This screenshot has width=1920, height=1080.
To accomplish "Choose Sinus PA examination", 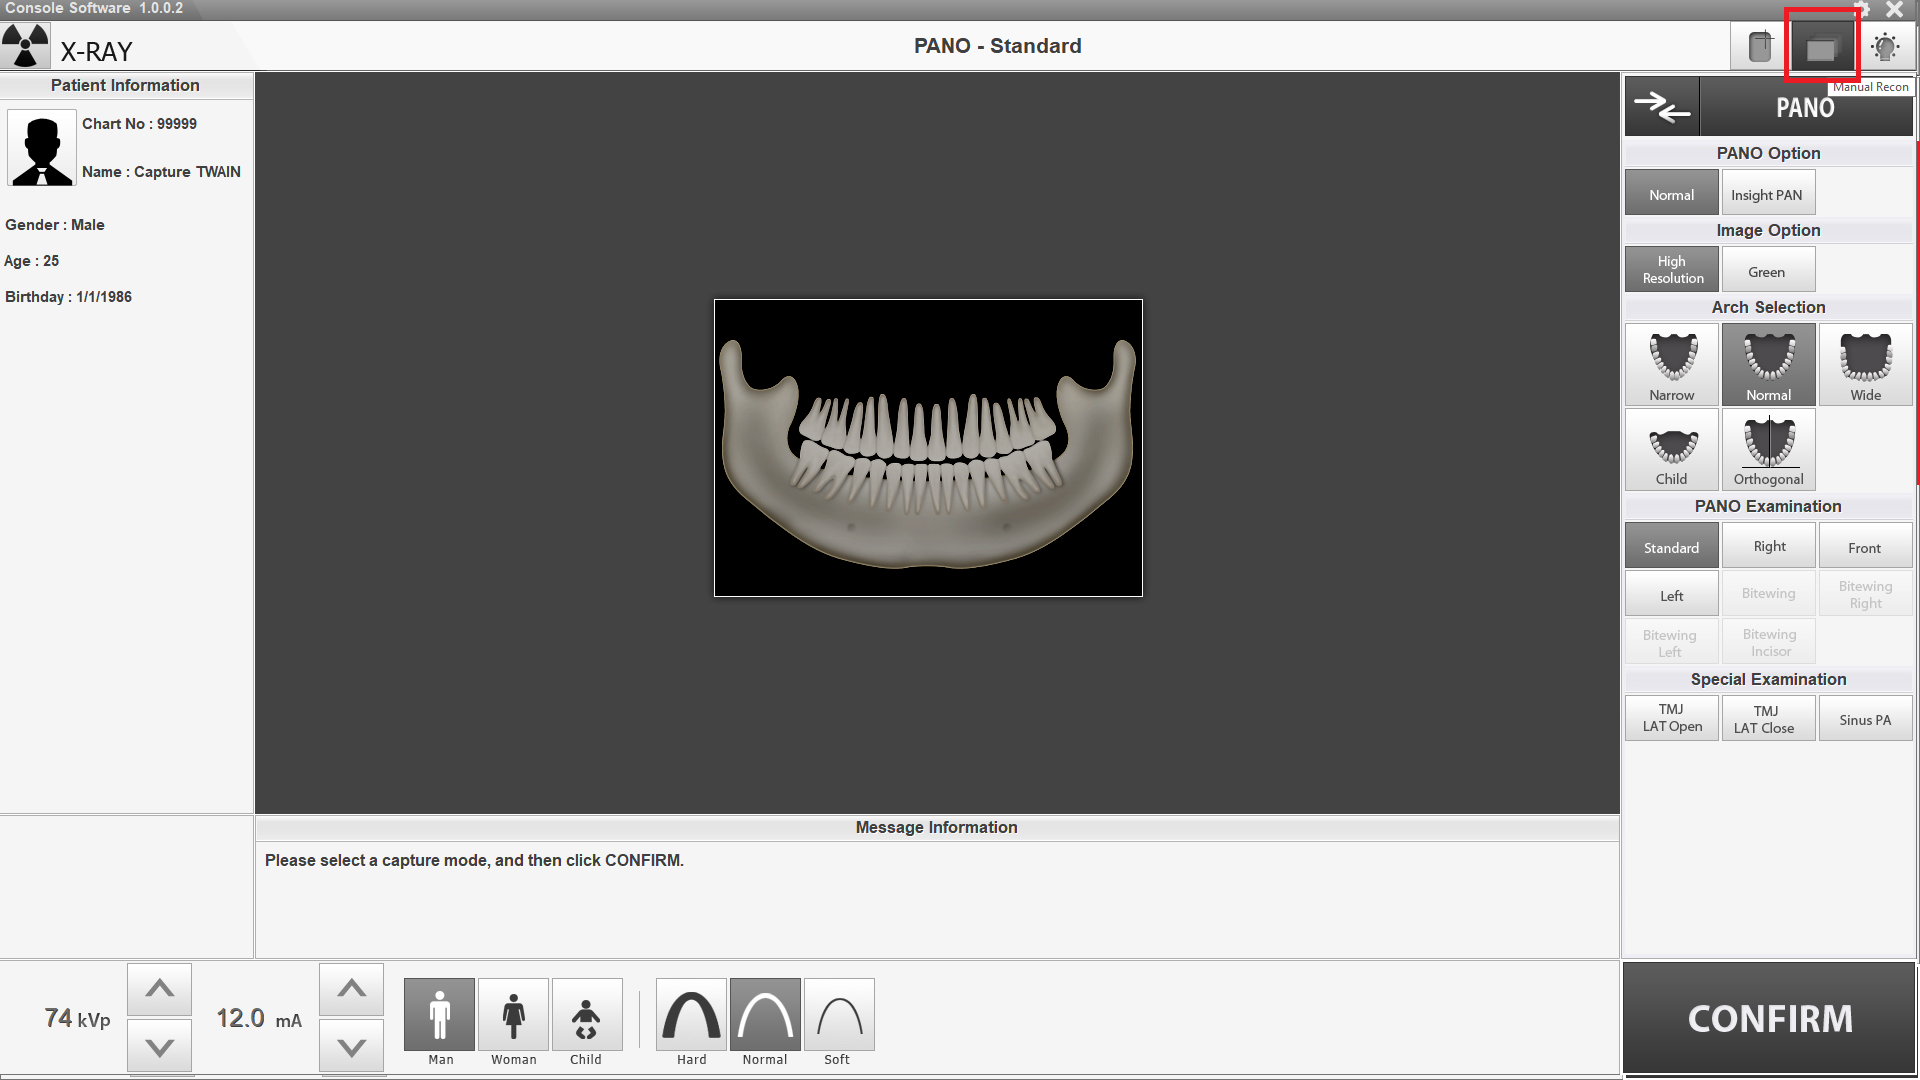I will [1866, 718].
